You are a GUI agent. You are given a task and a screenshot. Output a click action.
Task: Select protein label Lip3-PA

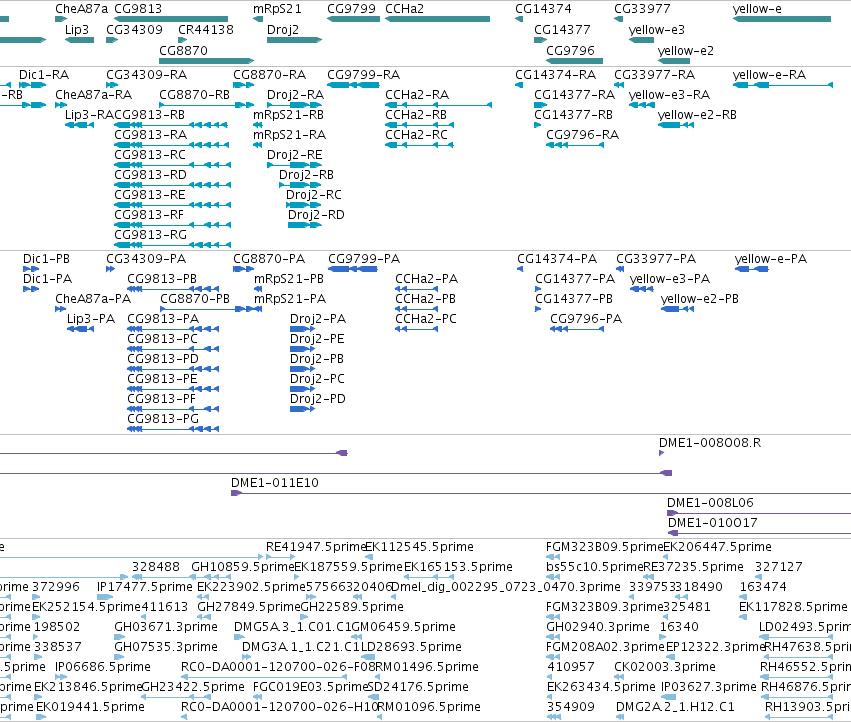pos(91,319)
